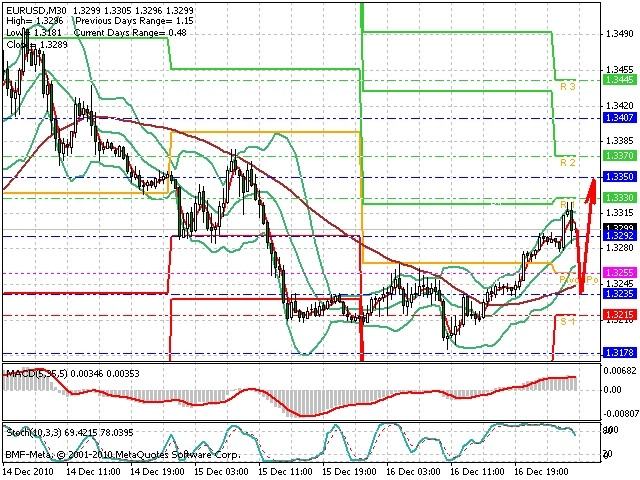The height and width of the screenshot is (480, 640).
Task: Click the MACD(5,35,5) indicator label
Action: pyautogui.click(x=38, y=373)
